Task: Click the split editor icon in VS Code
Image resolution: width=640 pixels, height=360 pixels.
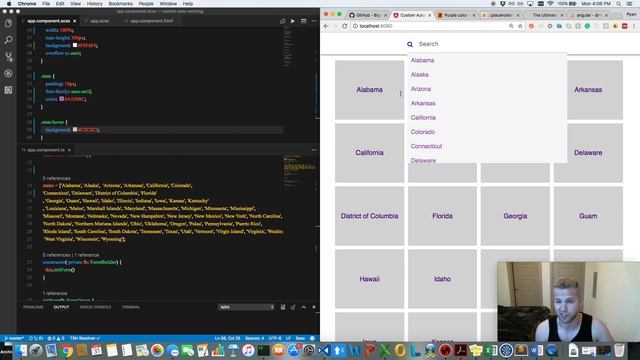Action: 303,21
